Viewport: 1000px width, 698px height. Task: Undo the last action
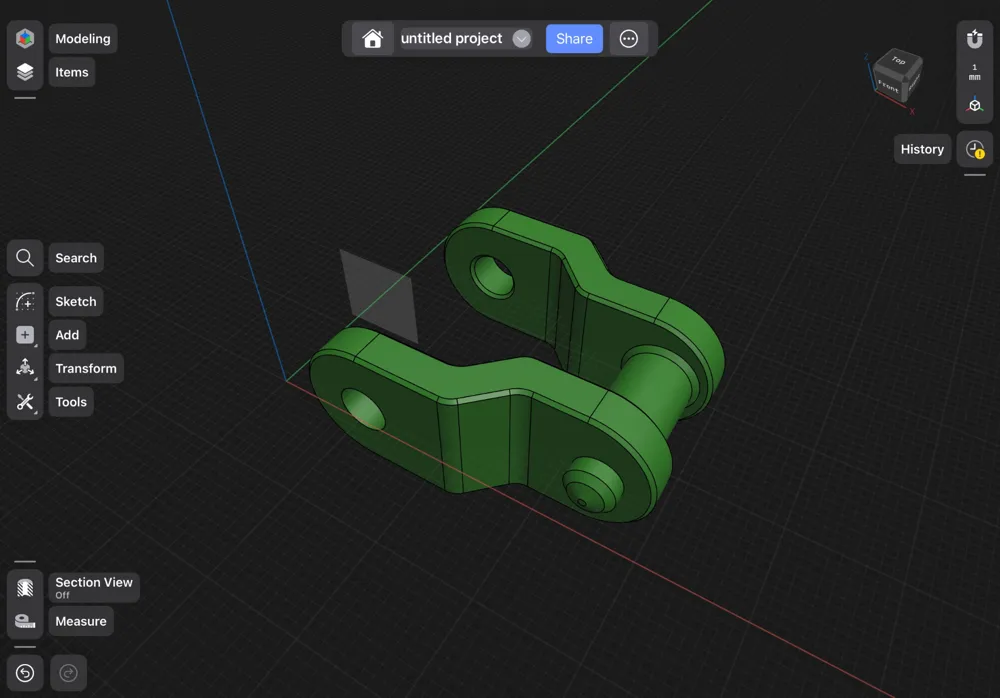click(25, 673)
